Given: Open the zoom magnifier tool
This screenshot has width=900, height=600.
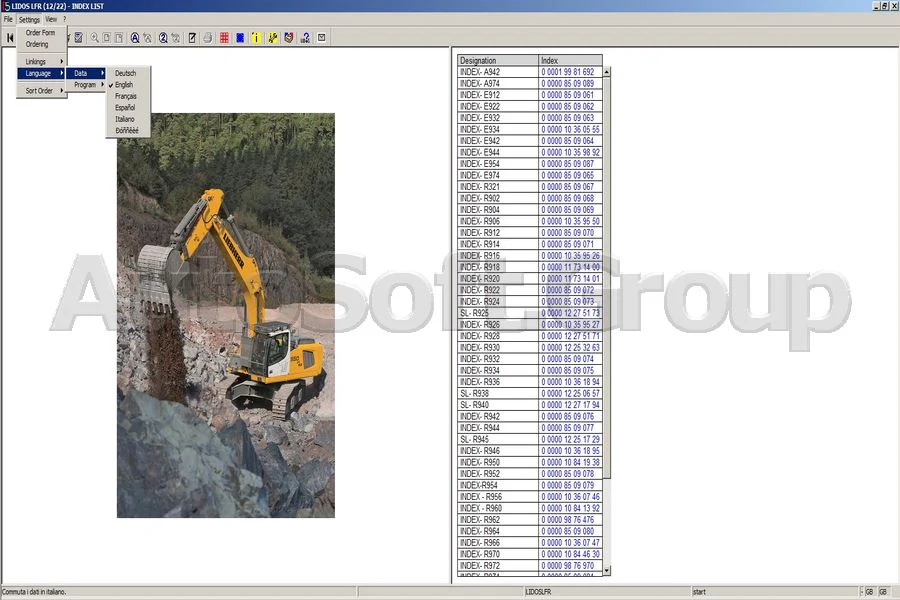Looking at the screenshot, I should coord(94,37).
